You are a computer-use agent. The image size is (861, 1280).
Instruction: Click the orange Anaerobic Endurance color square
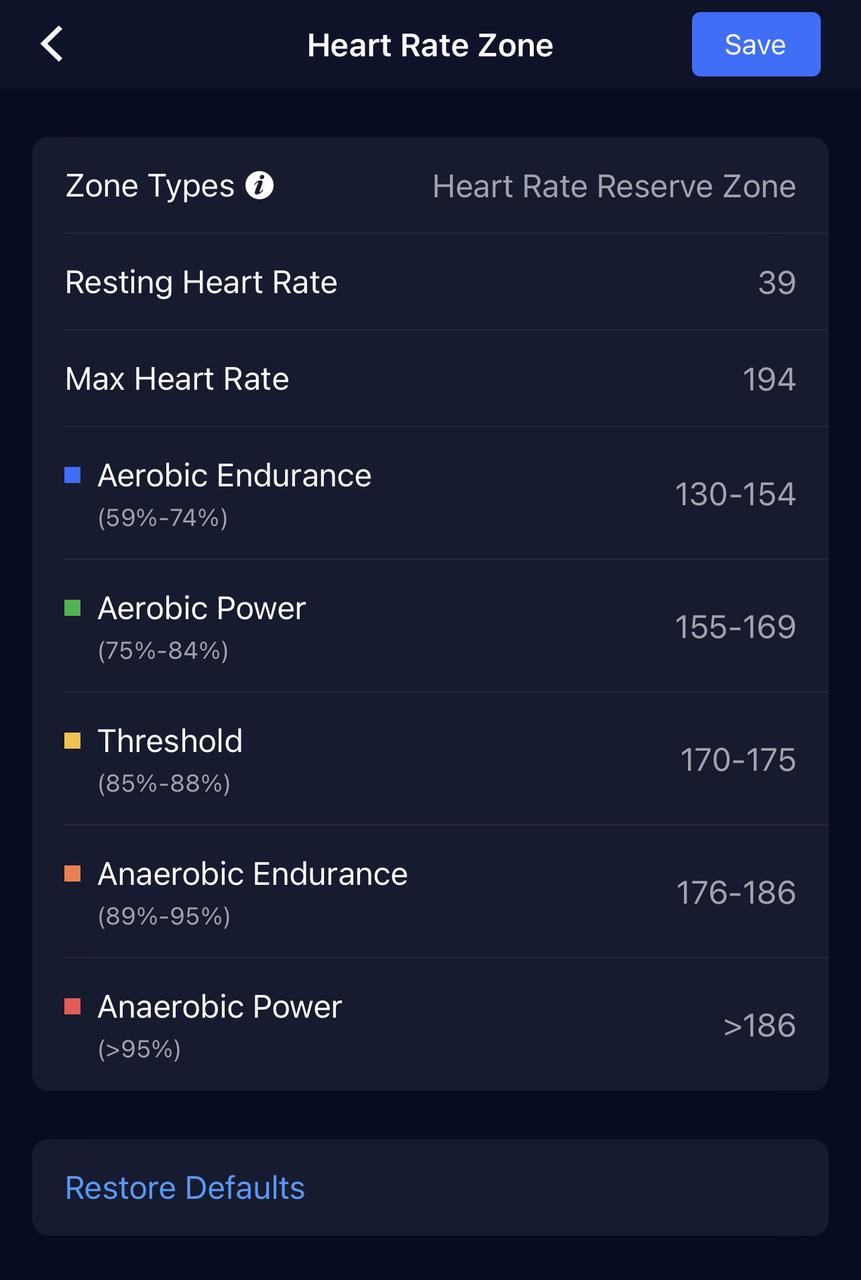click(72, 874)
